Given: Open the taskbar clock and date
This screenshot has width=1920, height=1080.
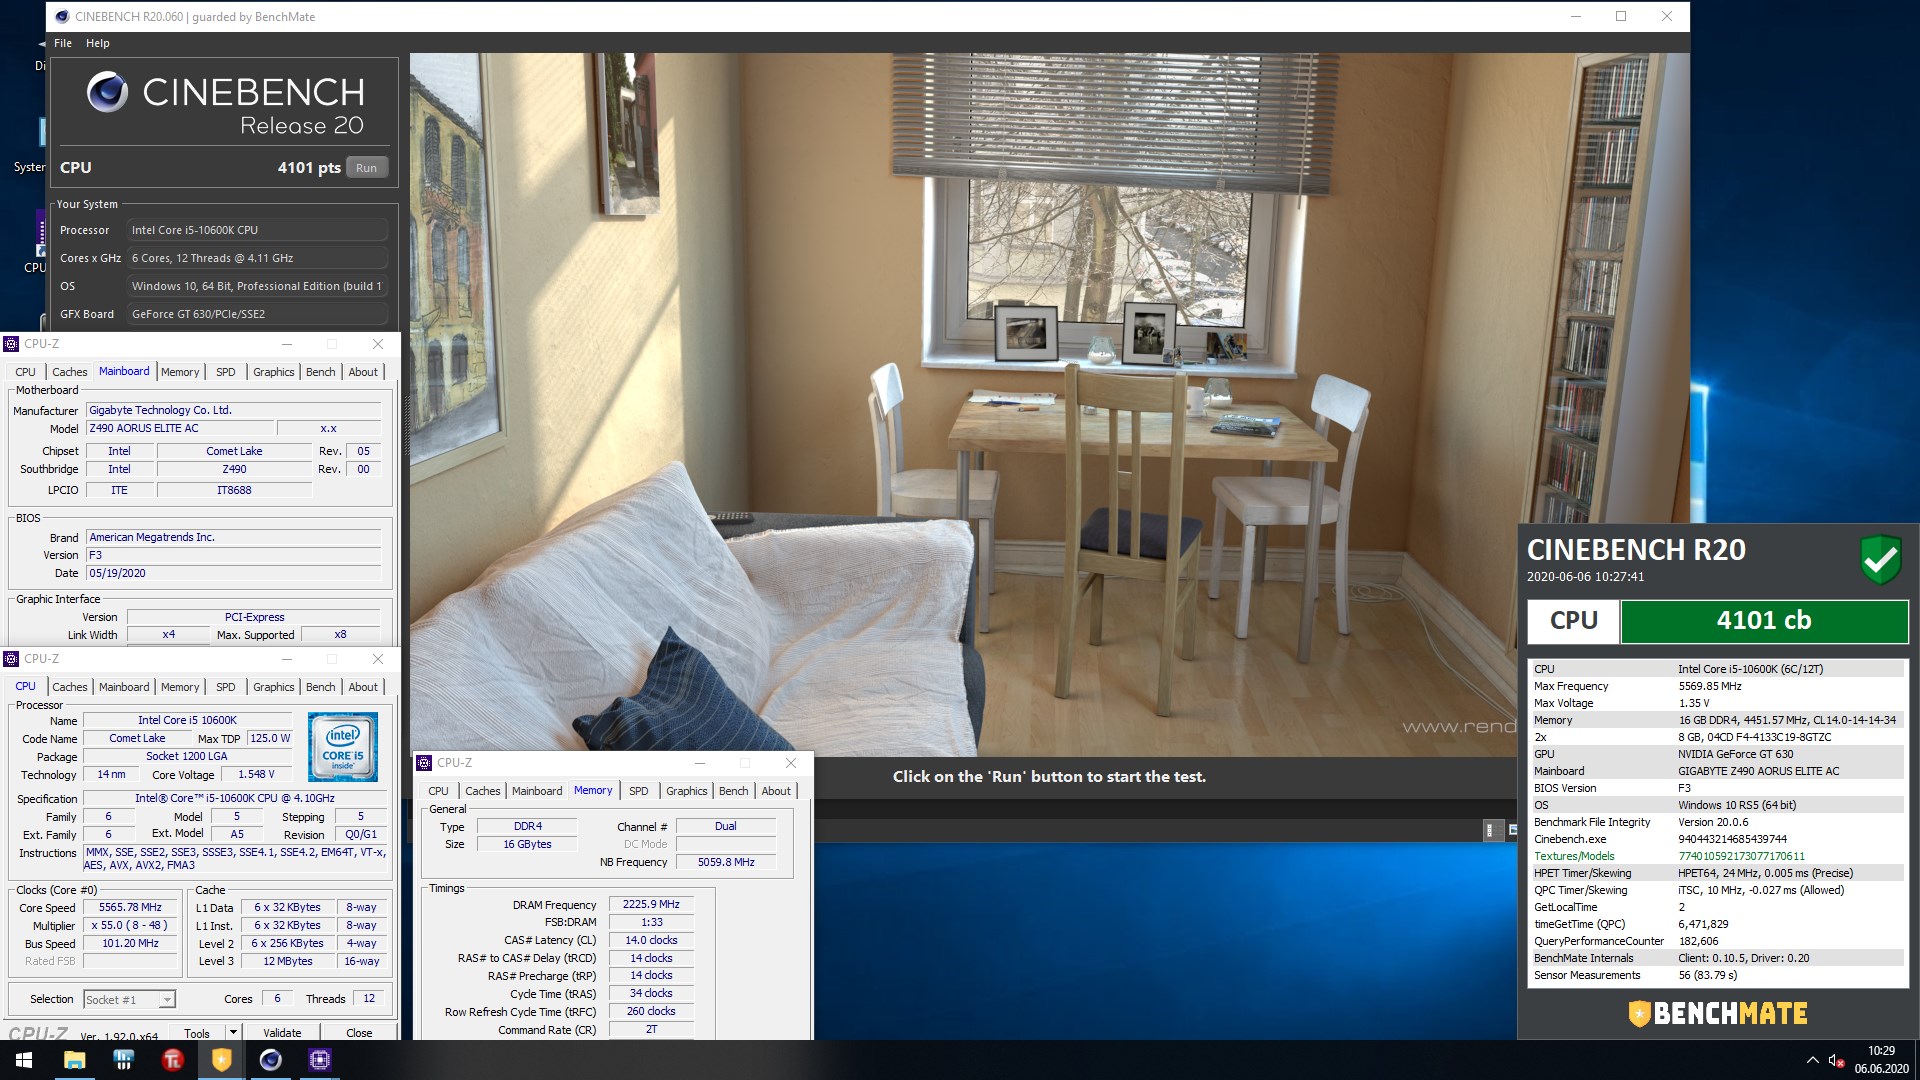Looking at the screenshot, I should point(1881,1060).
